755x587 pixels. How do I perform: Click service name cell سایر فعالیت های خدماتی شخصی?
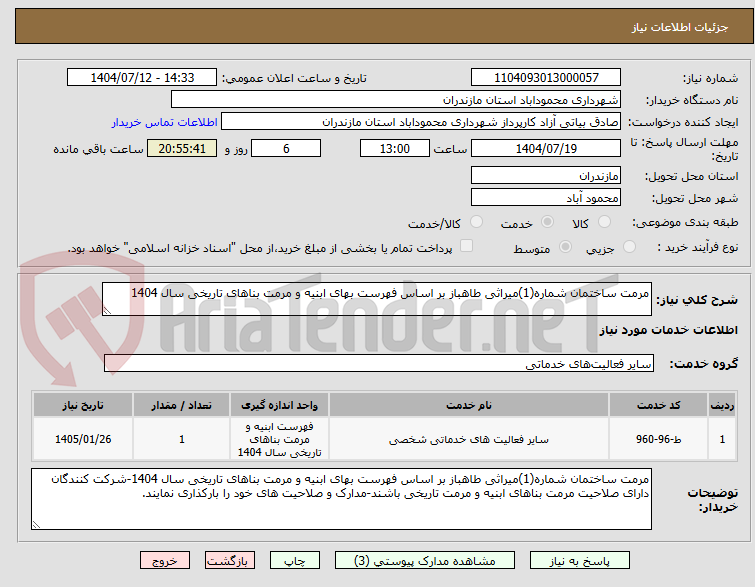(x=469, y=439)
